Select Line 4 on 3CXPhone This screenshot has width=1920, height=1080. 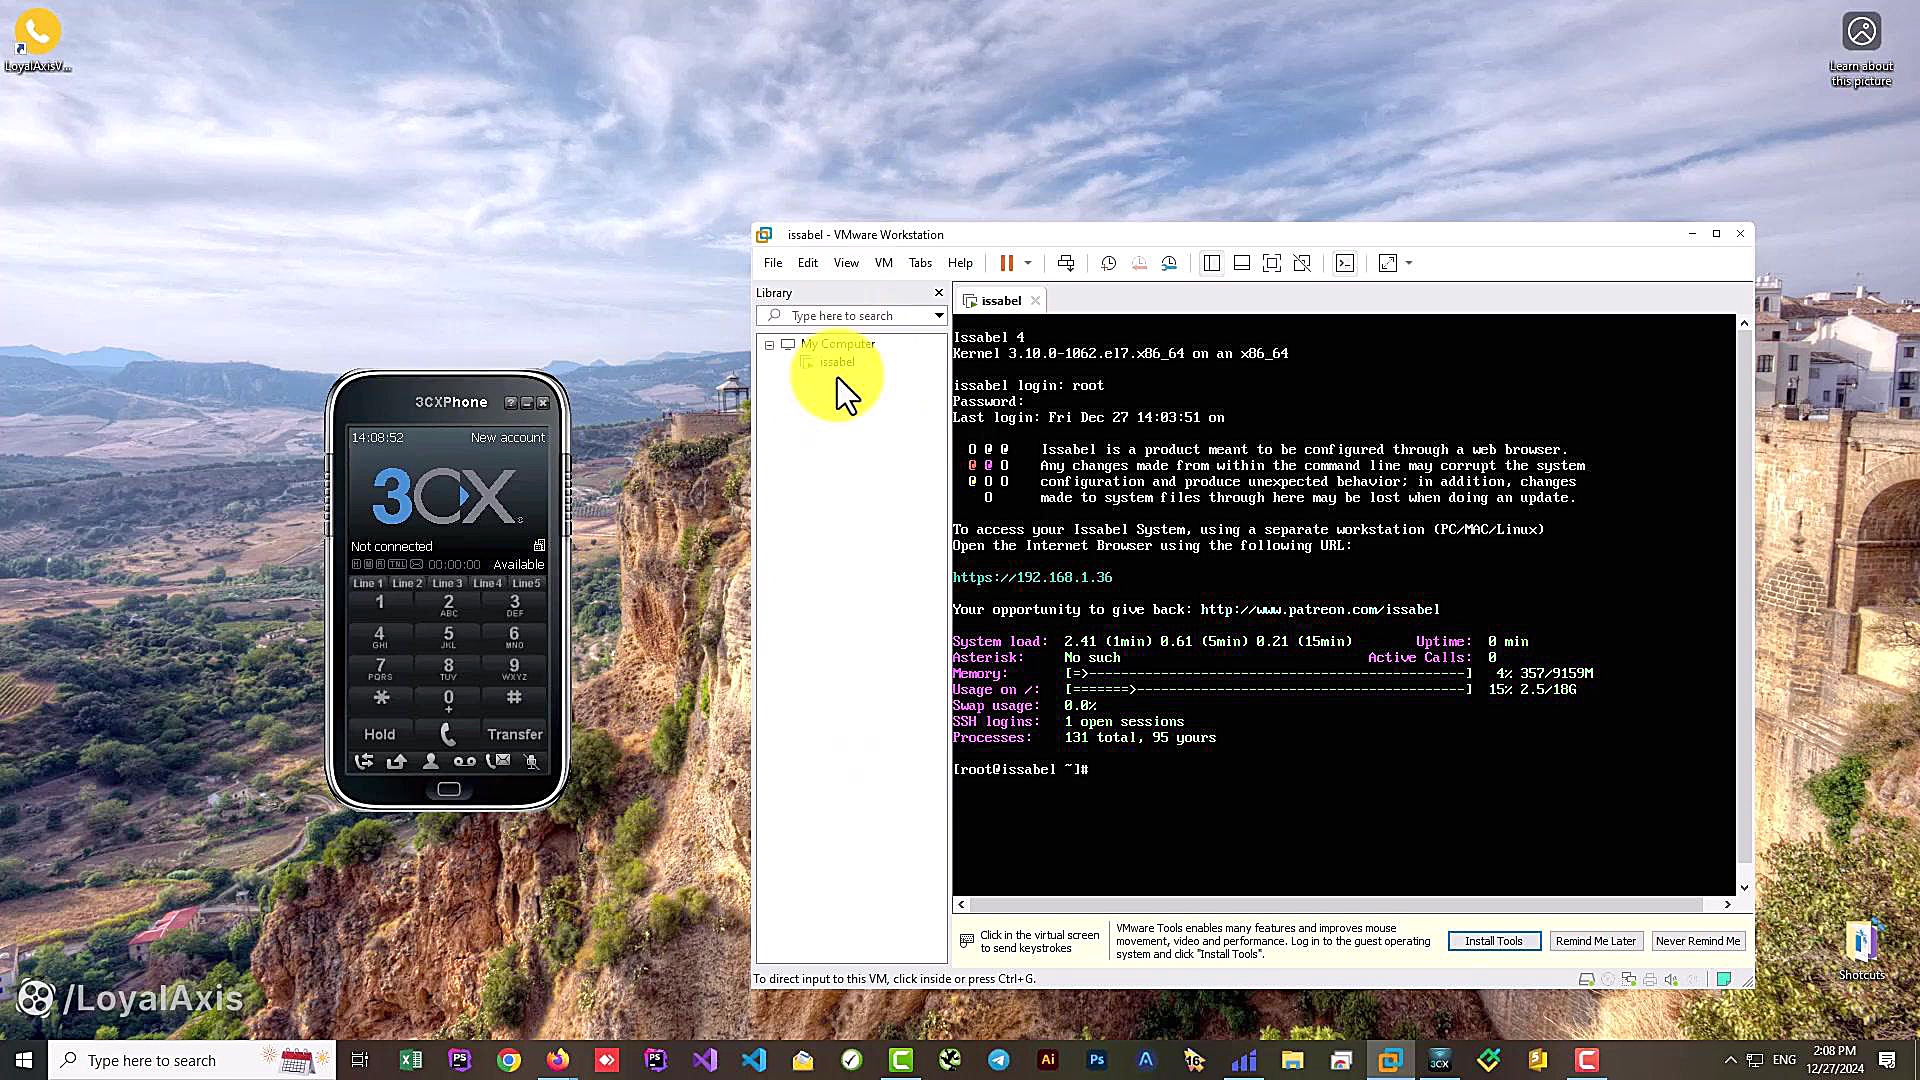click(x=487, y=583)
